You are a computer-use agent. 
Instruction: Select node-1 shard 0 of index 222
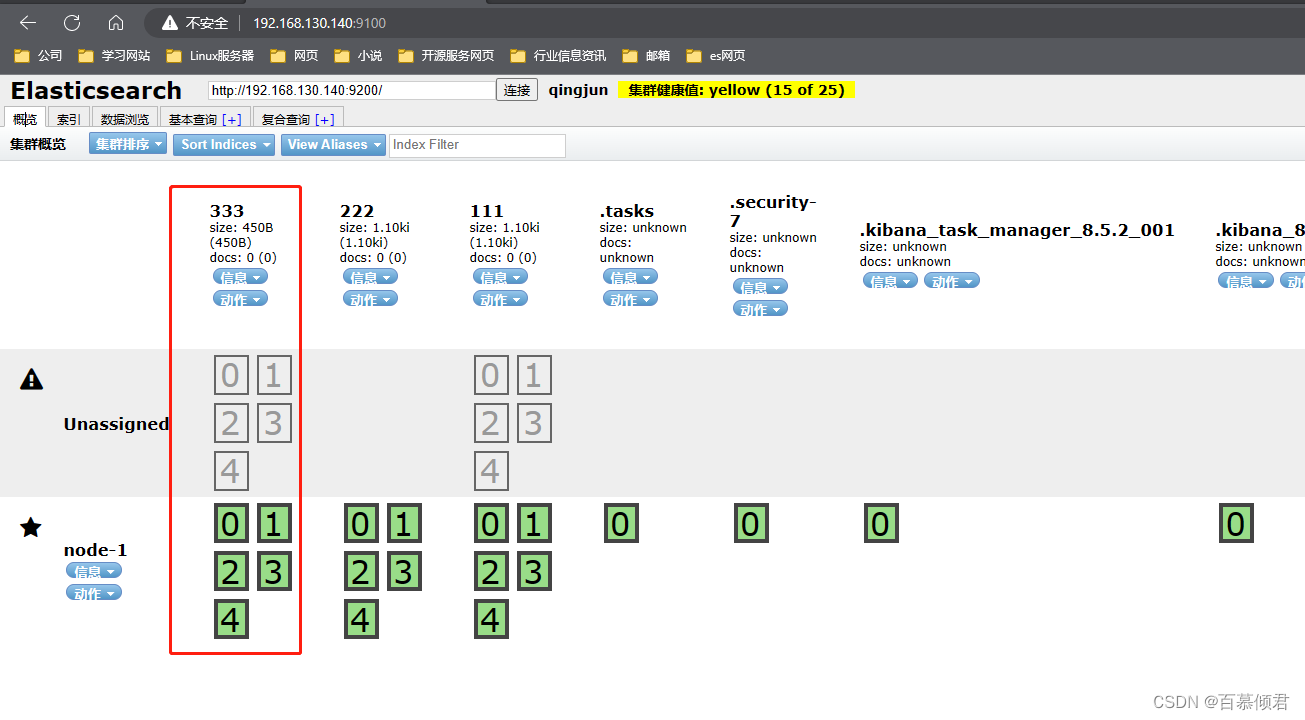360,523
